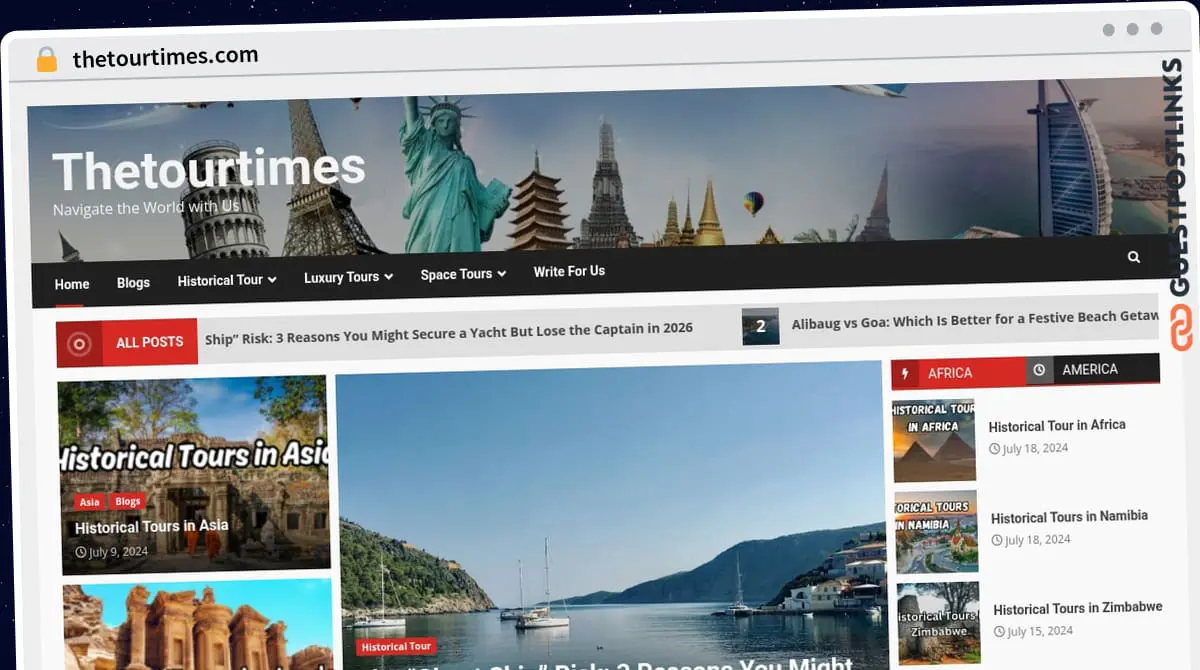
Task: Click the GuestPostLinks chain icon on right edge
Action: (1183, 326)
